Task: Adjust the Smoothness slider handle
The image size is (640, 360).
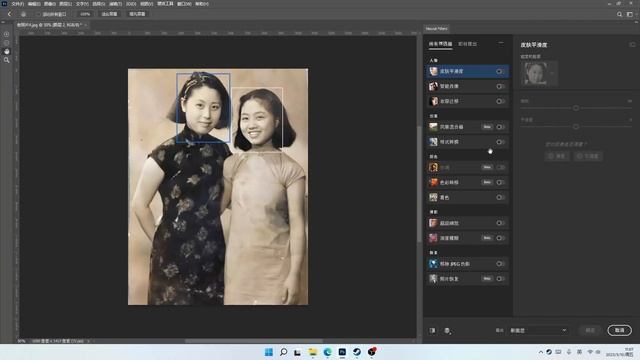Action: tap(576, 127)
